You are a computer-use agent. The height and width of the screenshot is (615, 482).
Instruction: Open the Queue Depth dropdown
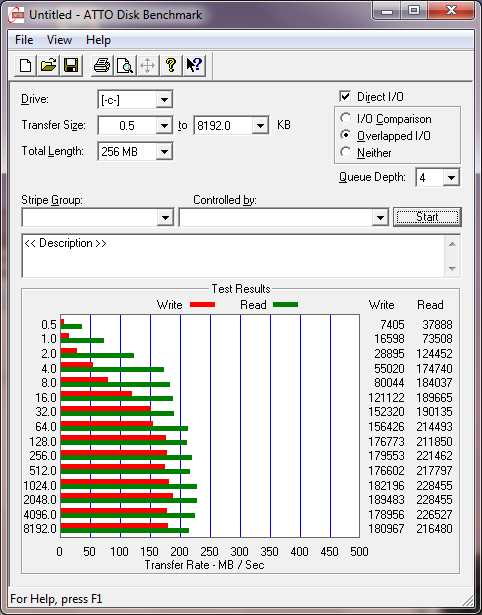[x=451, y=178]
